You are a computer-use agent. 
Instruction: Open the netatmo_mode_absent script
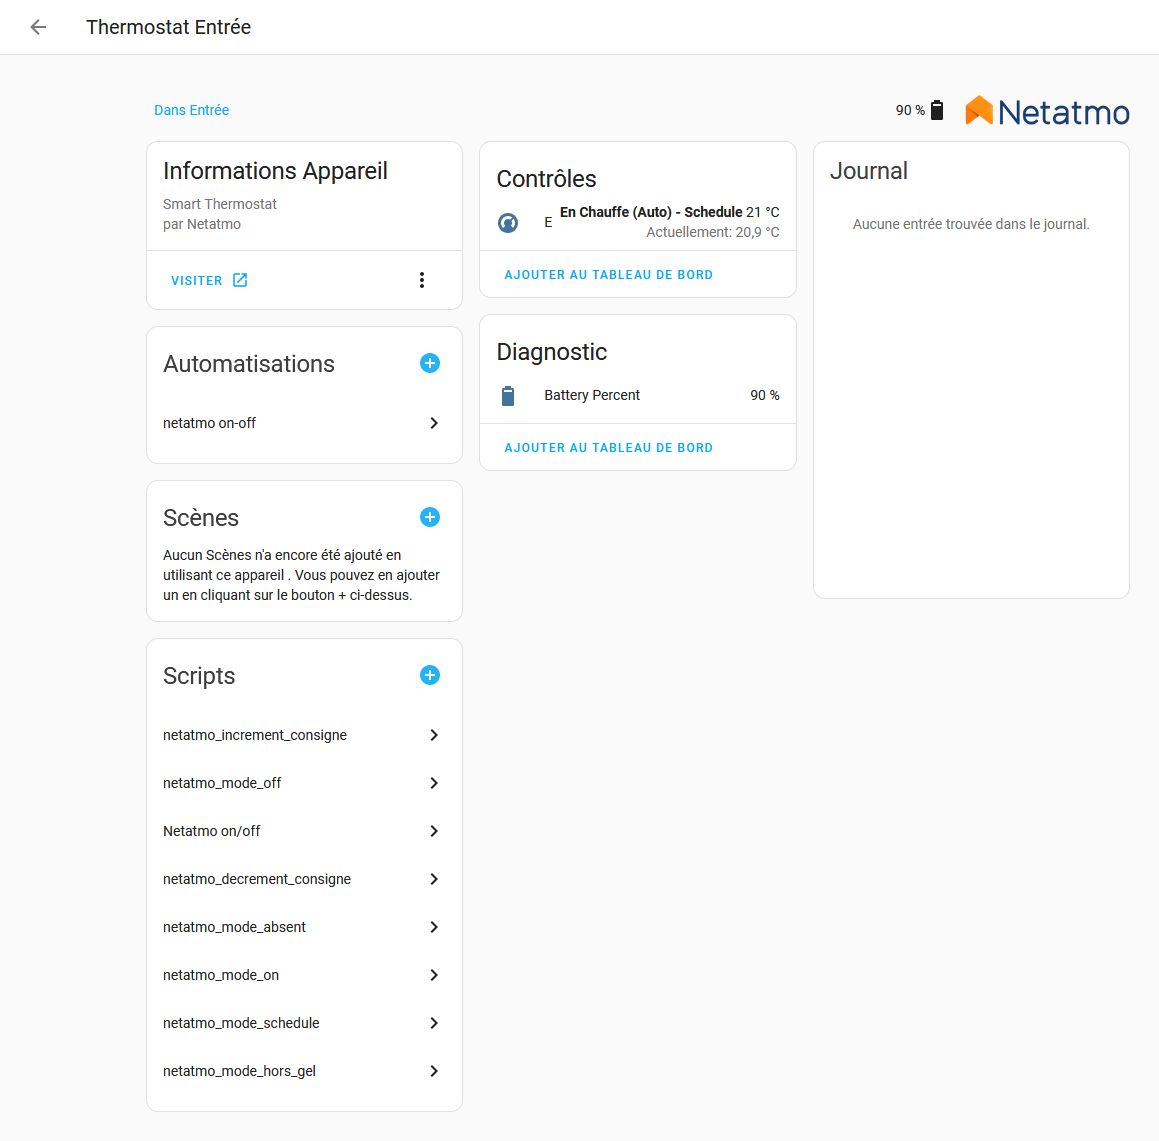[x=305, y=927]
